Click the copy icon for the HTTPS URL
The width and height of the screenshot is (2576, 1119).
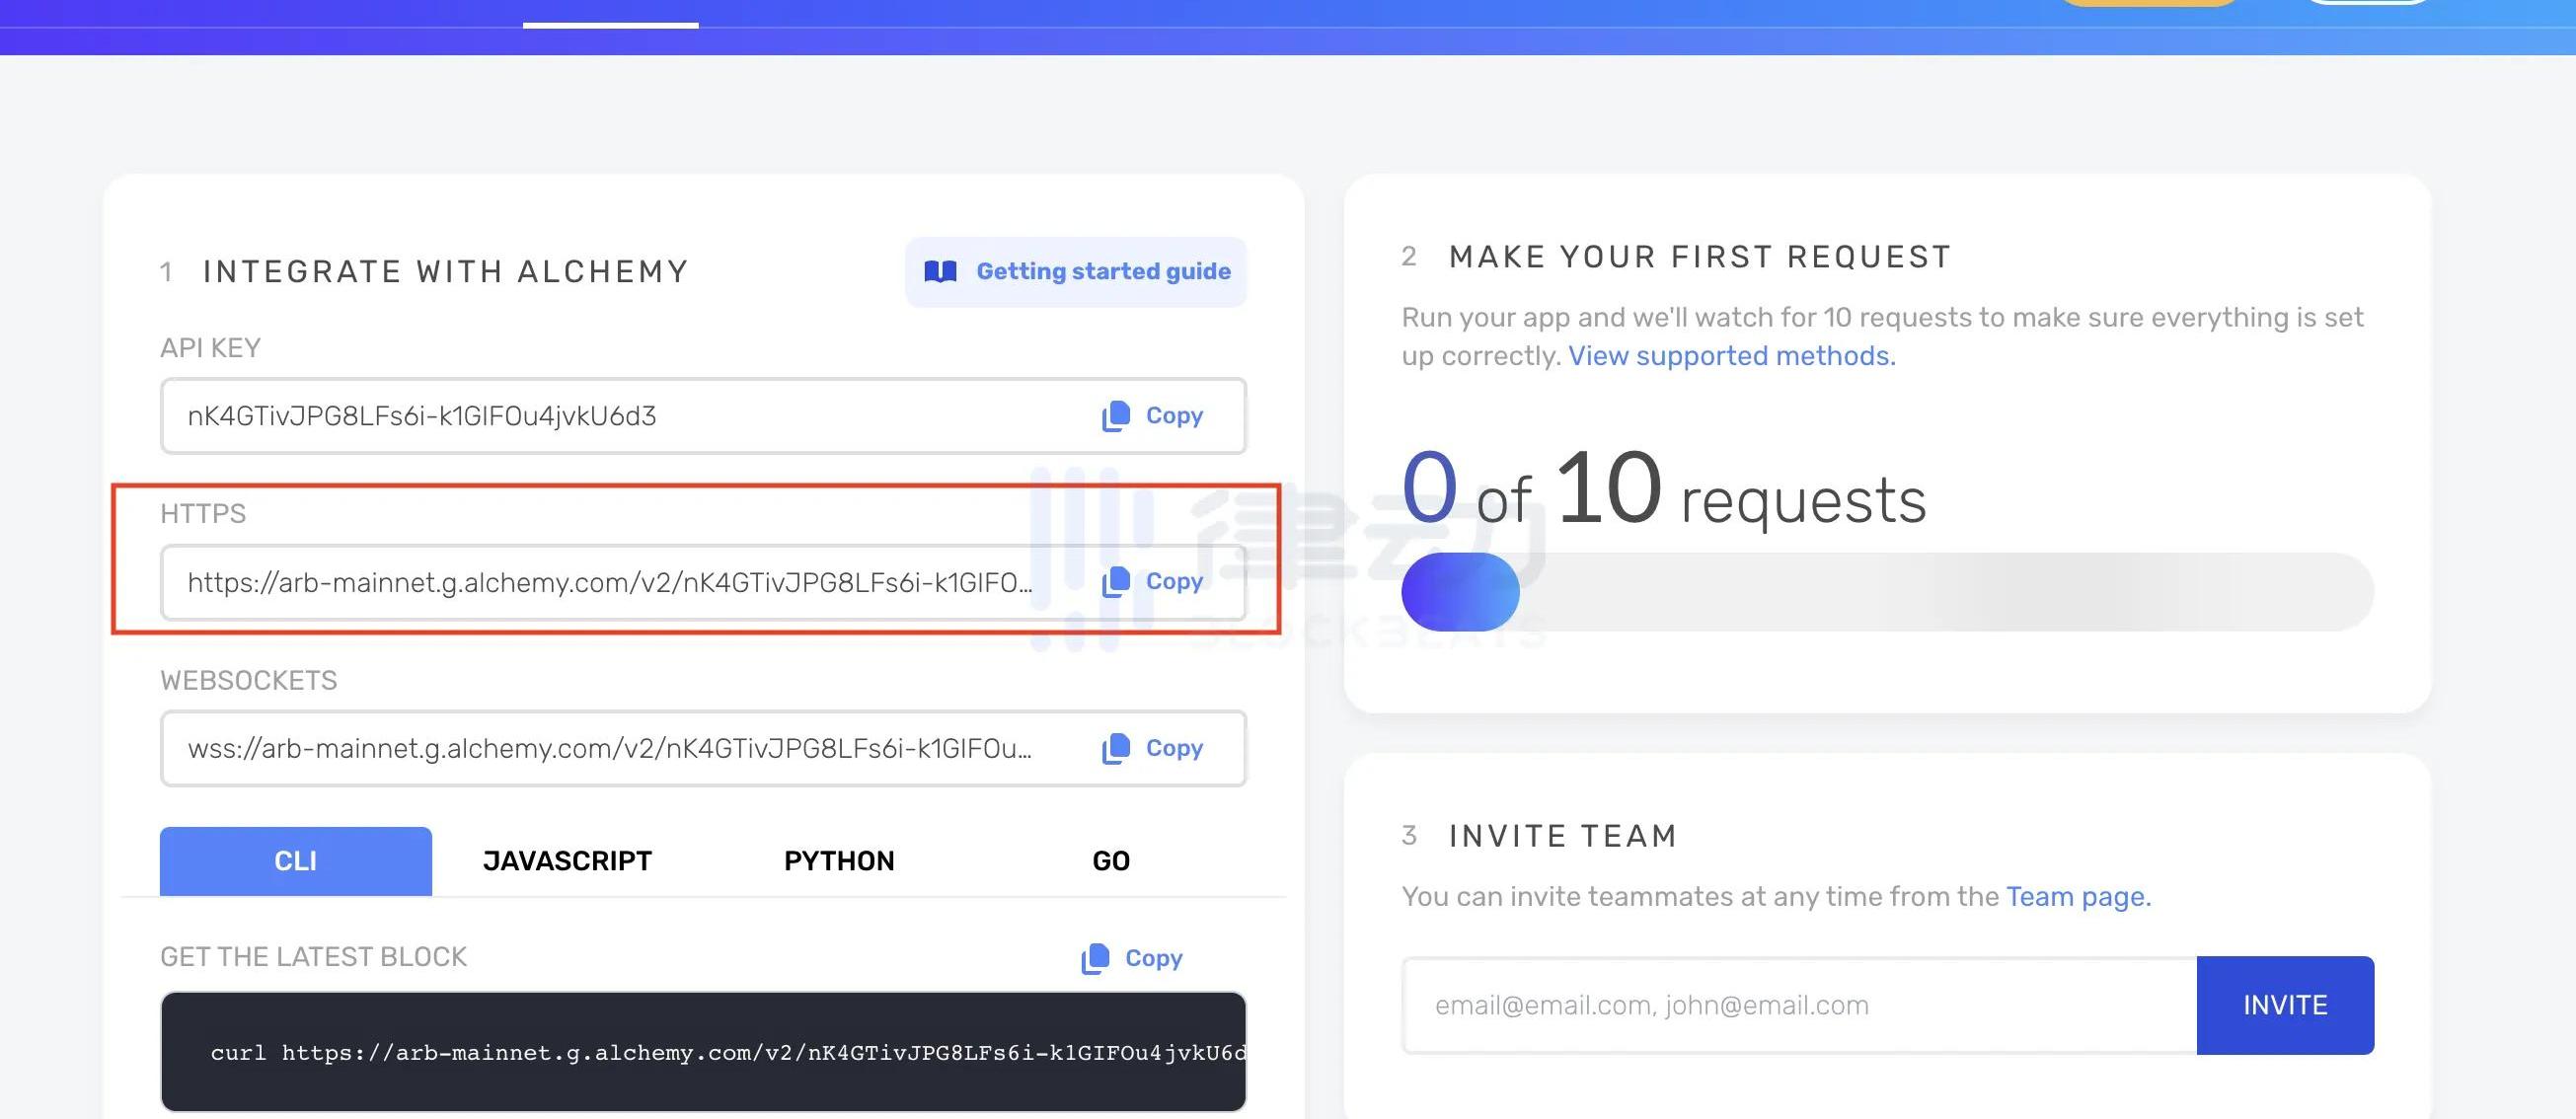pos(1115,582)
